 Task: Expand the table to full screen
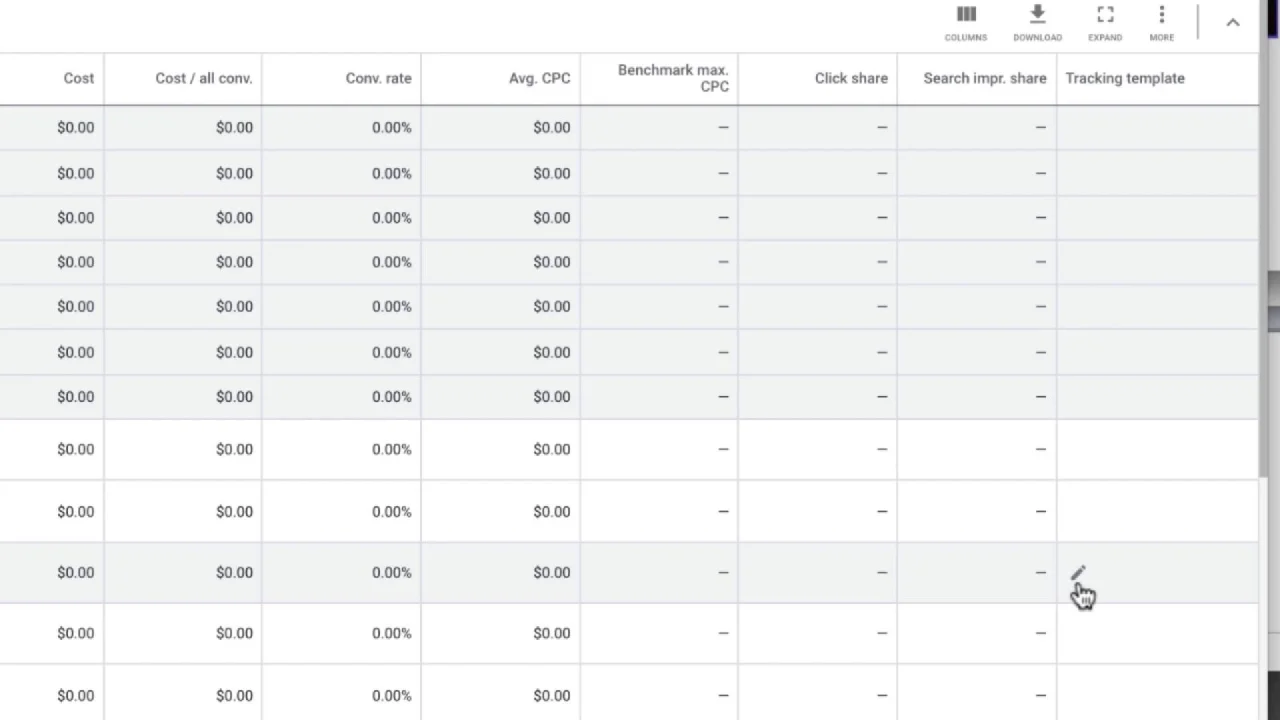(1105, 23)
